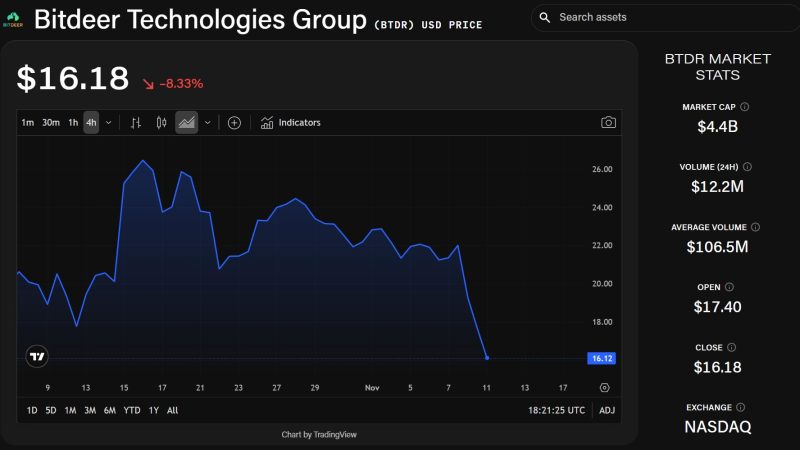Take a chart snapshot with camera icon
Viewport: 800px width, 450px height.
coord(608,123)
